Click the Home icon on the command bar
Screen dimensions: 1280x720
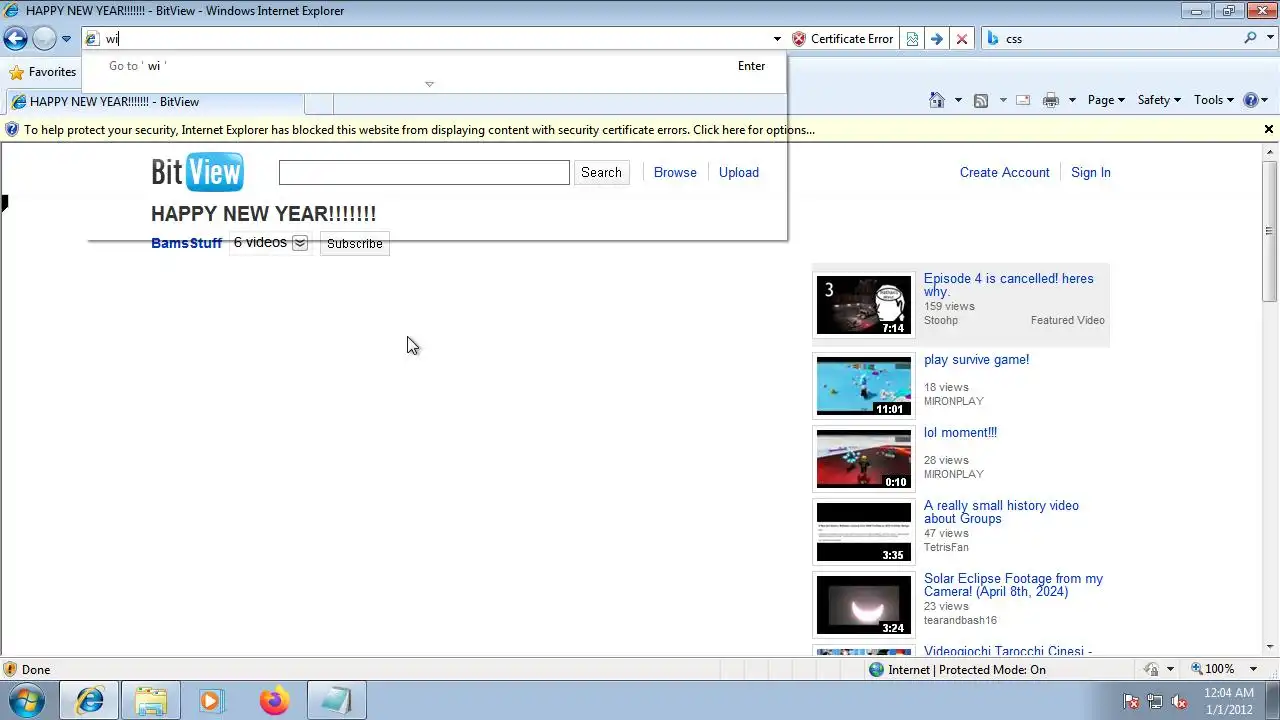pyautogui.click(x=937, y=100)
